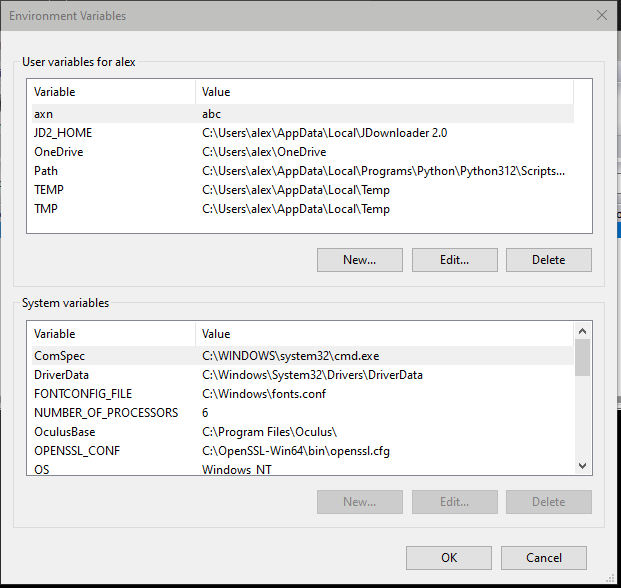
Task: Click the scroll-down arrow in system variables
Action: pyautogui.click(x=582, y=466)
